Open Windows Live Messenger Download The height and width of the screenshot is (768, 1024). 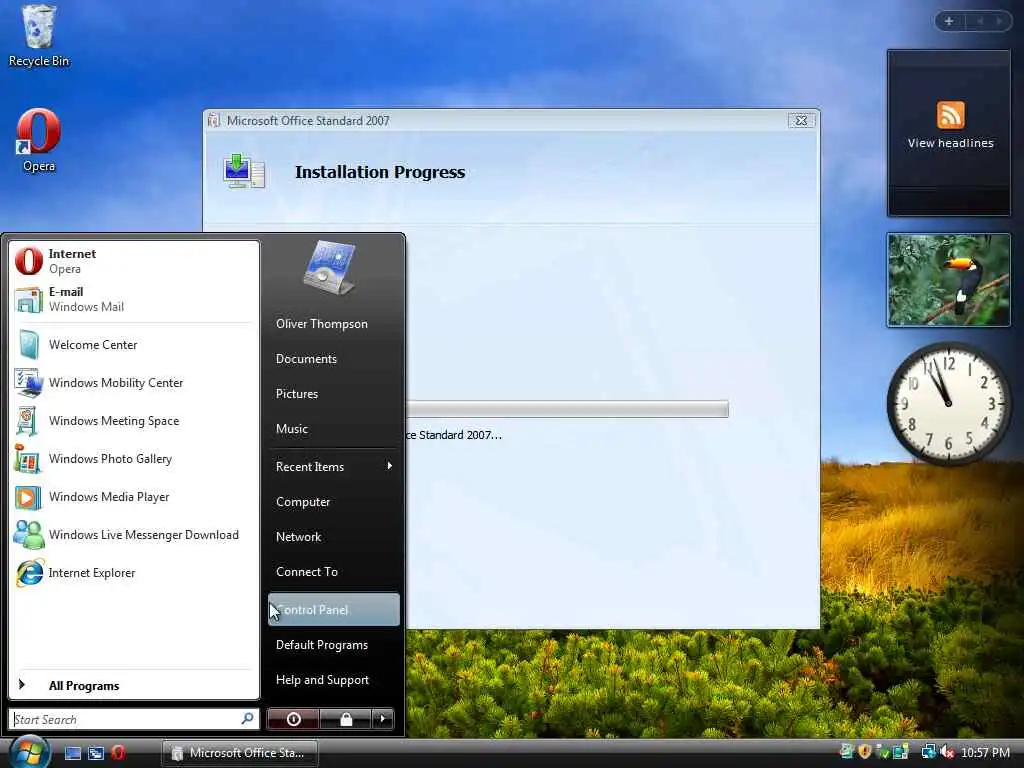coord(134,534)
